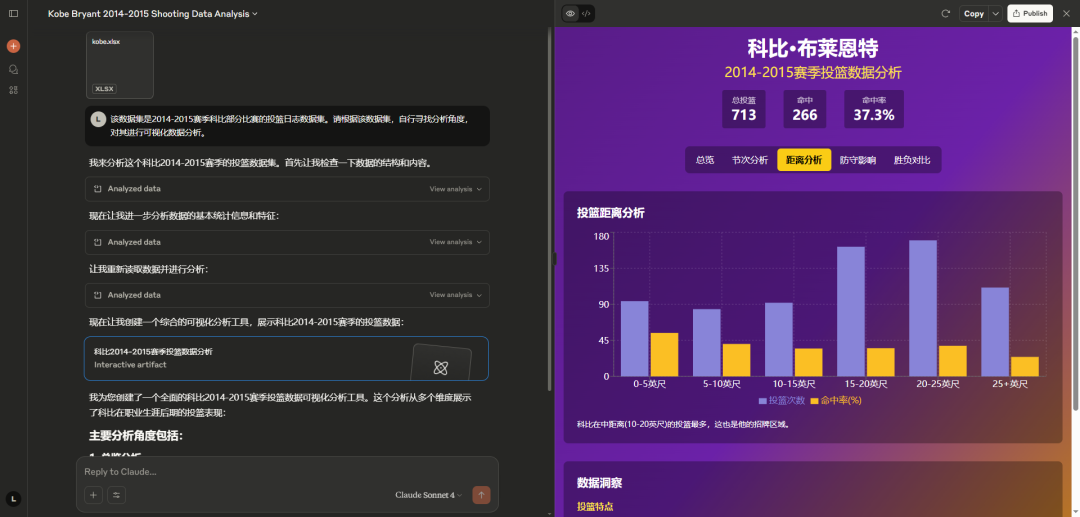Image resolution: width=1080 pixels, height=517 pixels.
Task: Expand first Analyzed data View analysis
Action: [x=455, y=189]
